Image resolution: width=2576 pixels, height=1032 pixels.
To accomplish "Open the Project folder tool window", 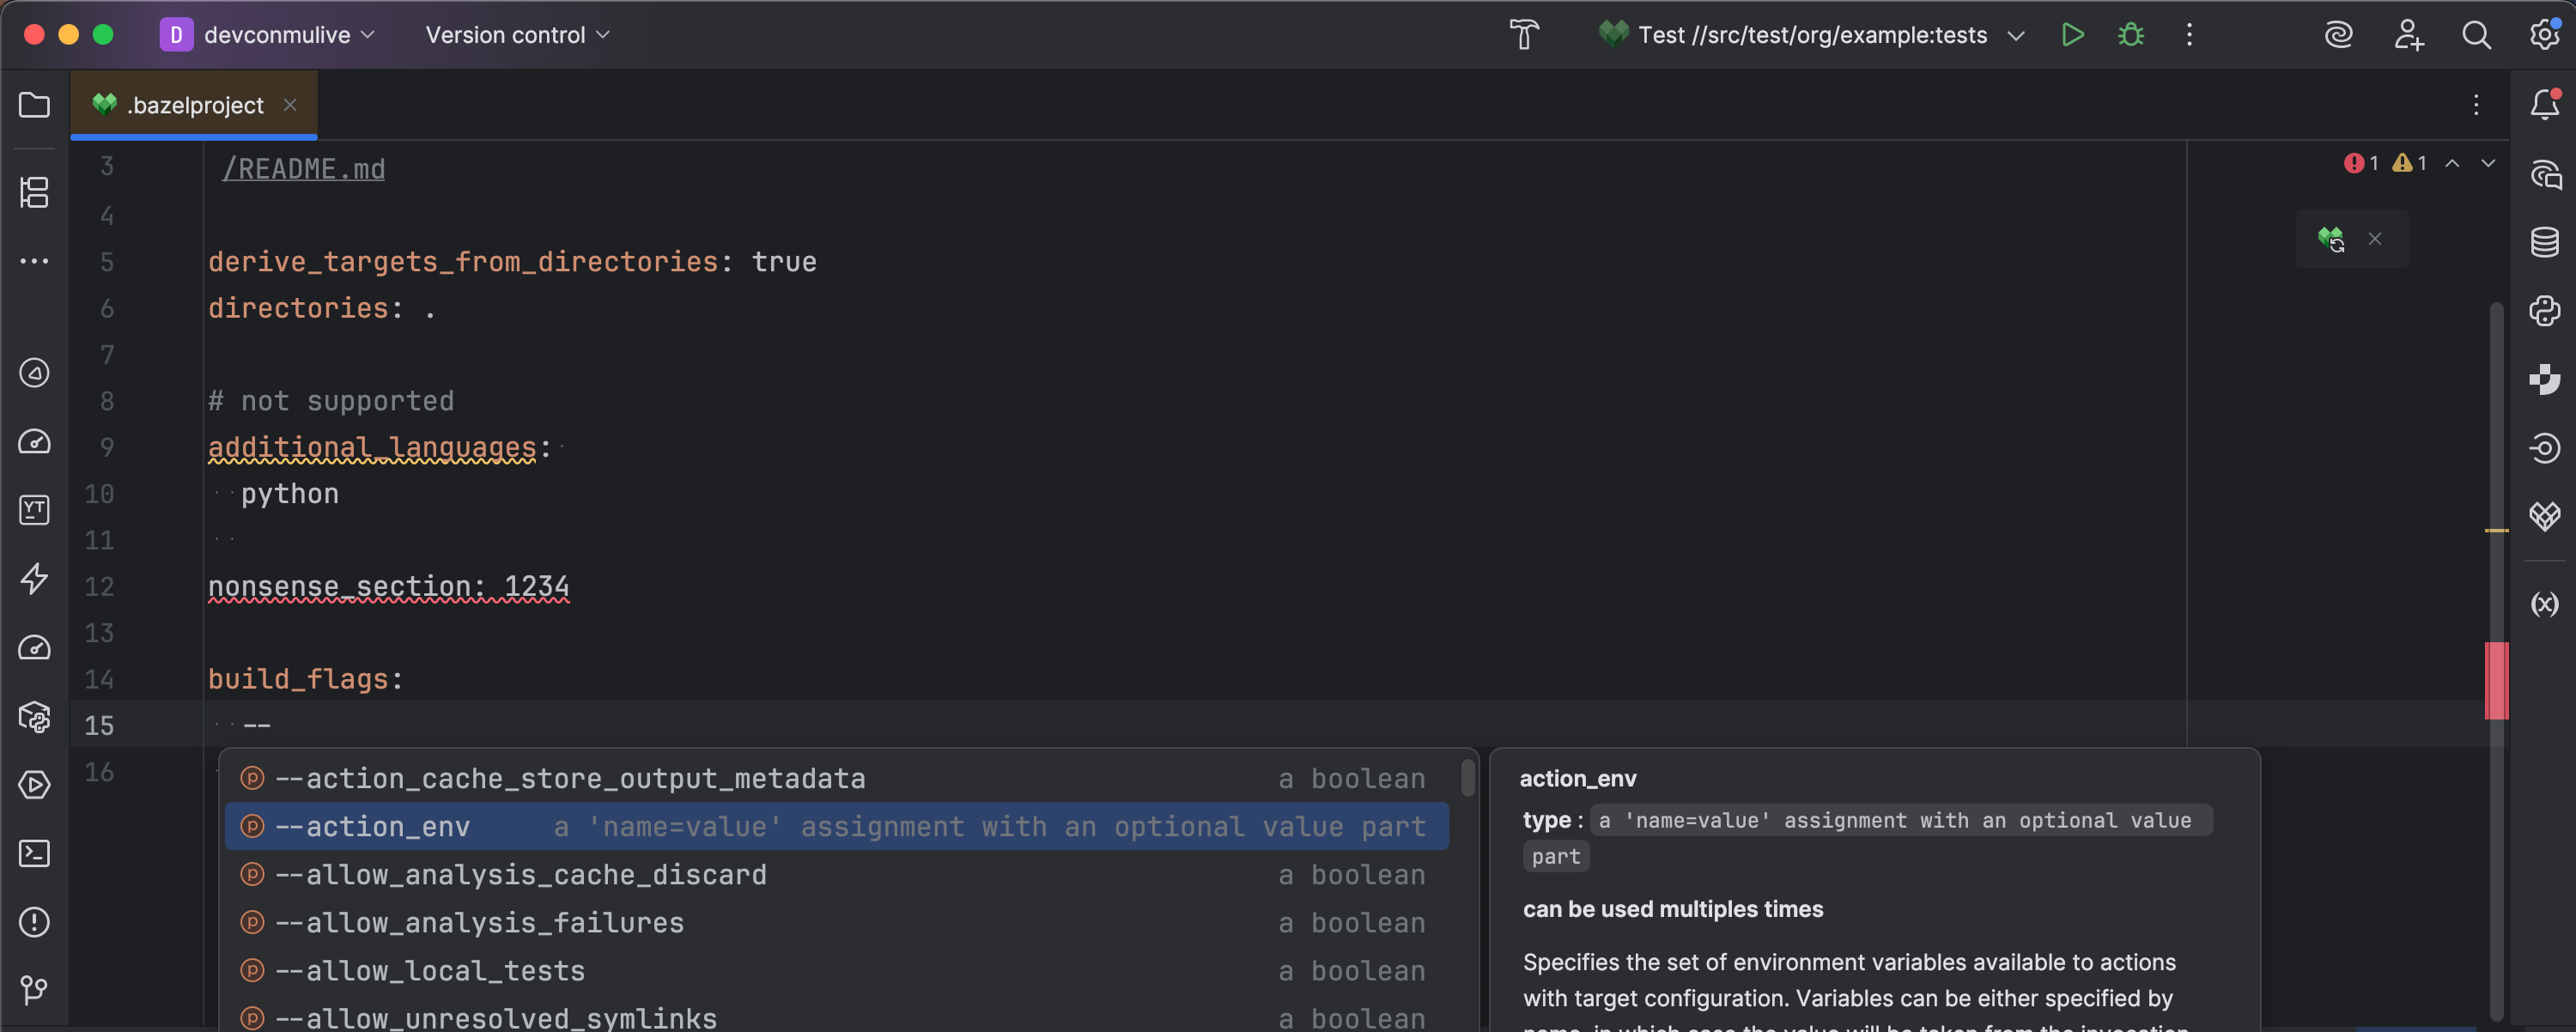I will [34, 105].
